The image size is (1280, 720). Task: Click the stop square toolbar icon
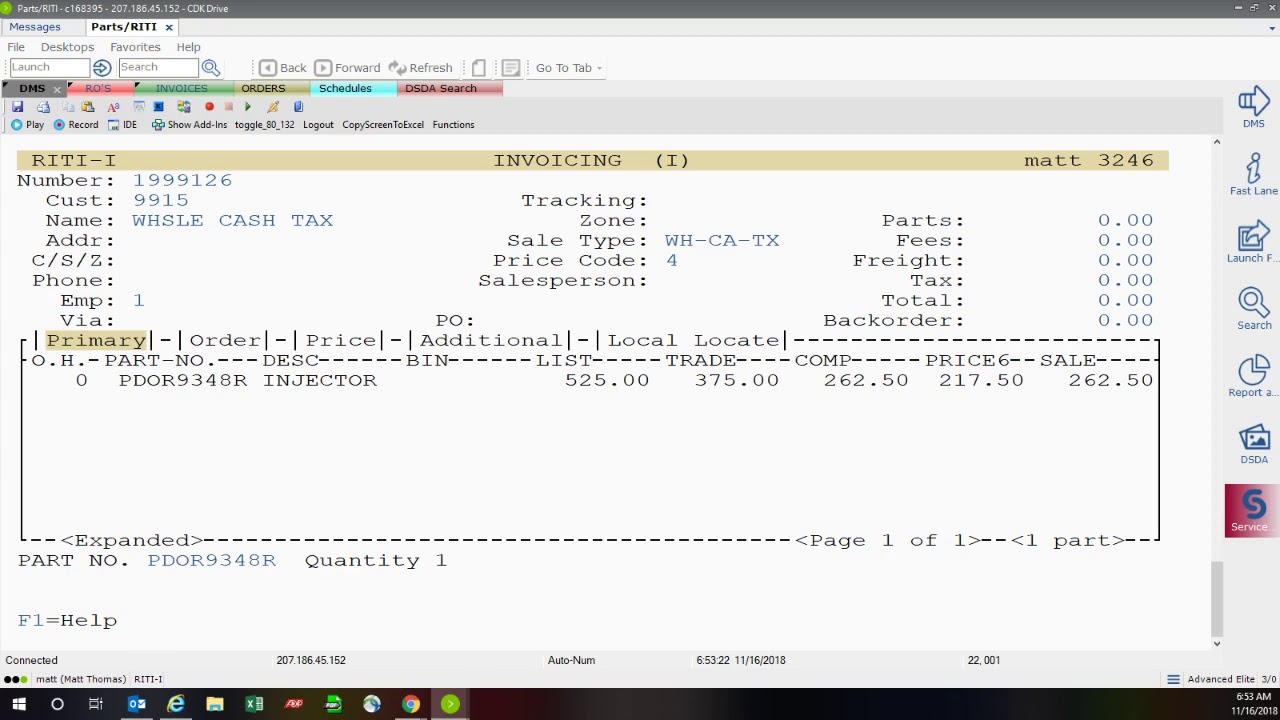pyautogui.click(x=229, y=107)
